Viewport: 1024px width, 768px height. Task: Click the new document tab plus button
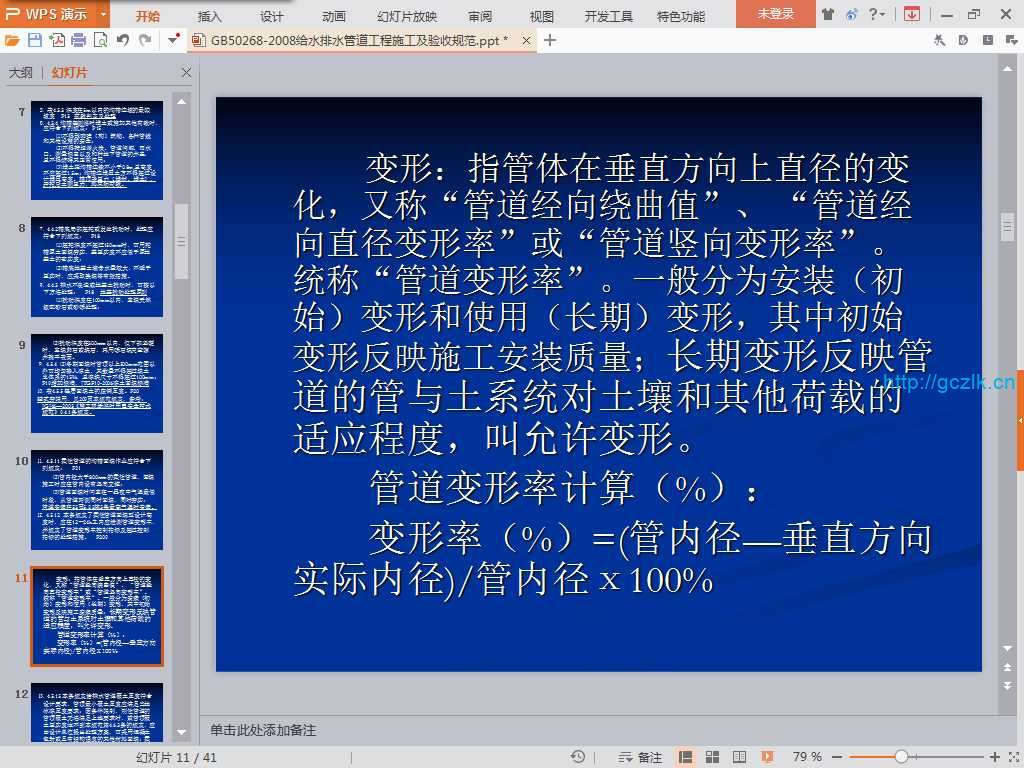pos(550,40)
